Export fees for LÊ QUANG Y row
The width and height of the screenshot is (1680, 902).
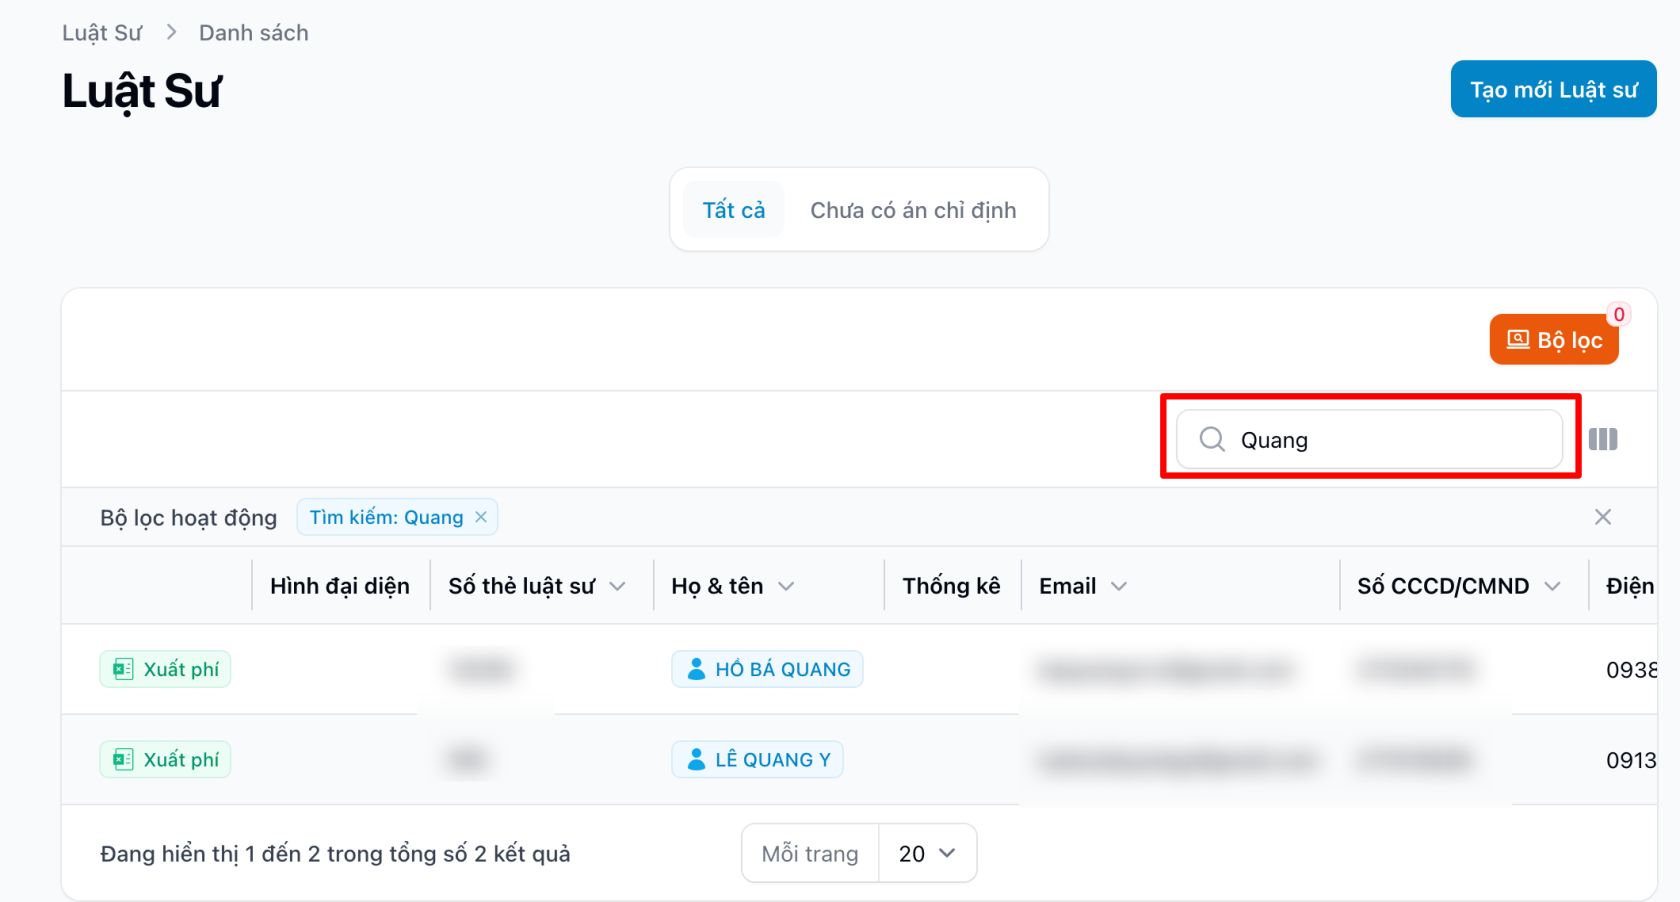[x=166, y=759]
